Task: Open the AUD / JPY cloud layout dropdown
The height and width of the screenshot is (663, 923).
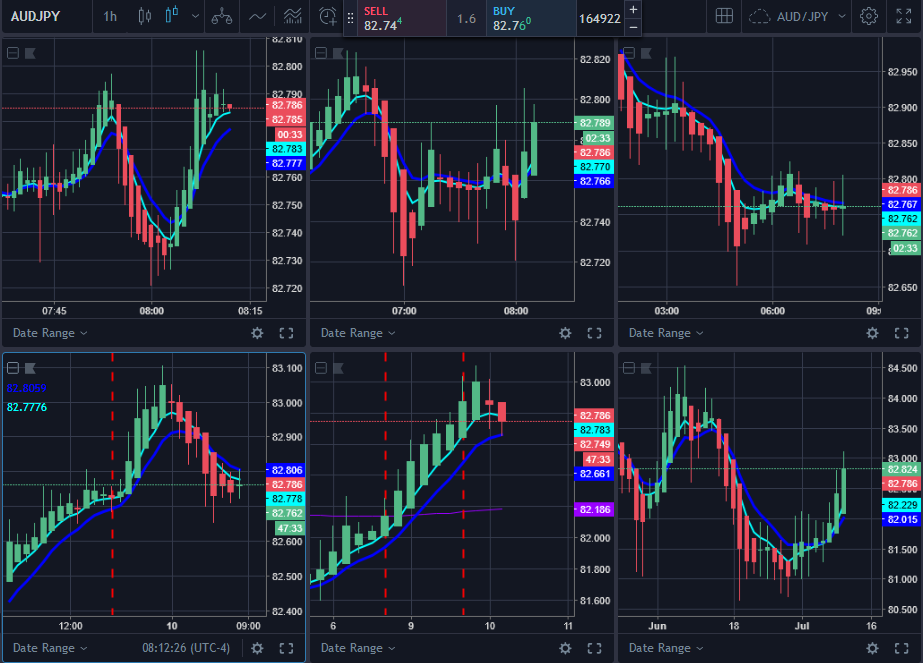Action: [x=799, y=16]
